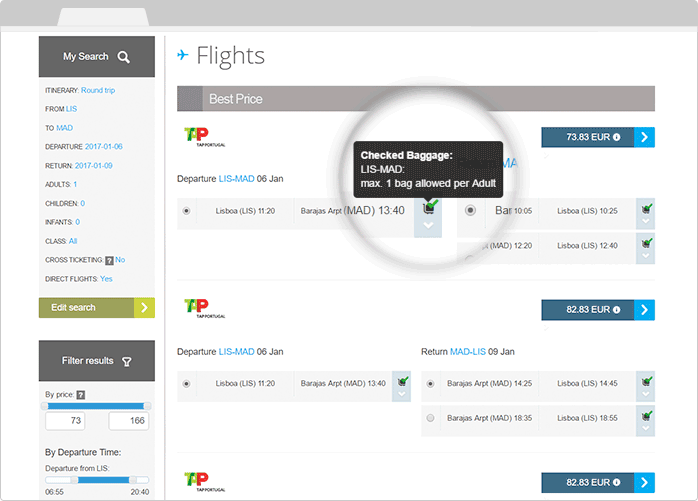The width and height of the screenshot is (698, 501).
Task: Expand details of magnified Lisboa 11:20 flight
Action: coord(428,225)
